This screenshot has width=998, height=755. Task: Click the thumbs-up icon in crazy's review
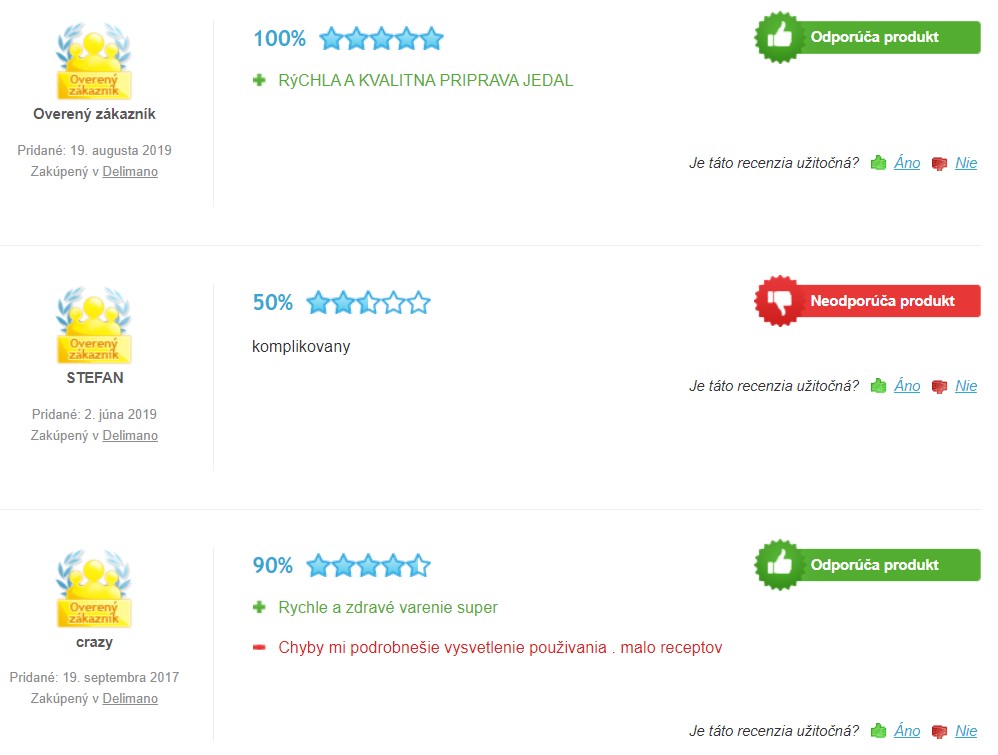click(879, 731)
